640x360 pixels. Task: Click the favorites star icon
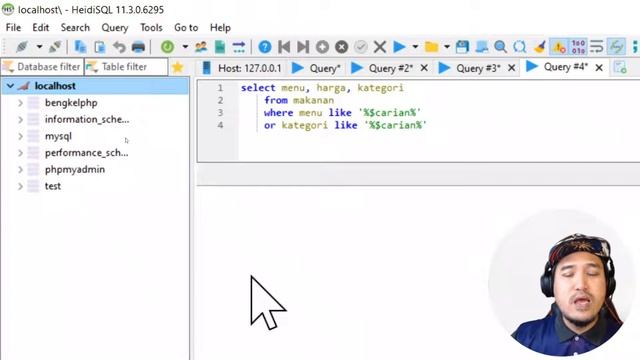[x=178, y=67]
